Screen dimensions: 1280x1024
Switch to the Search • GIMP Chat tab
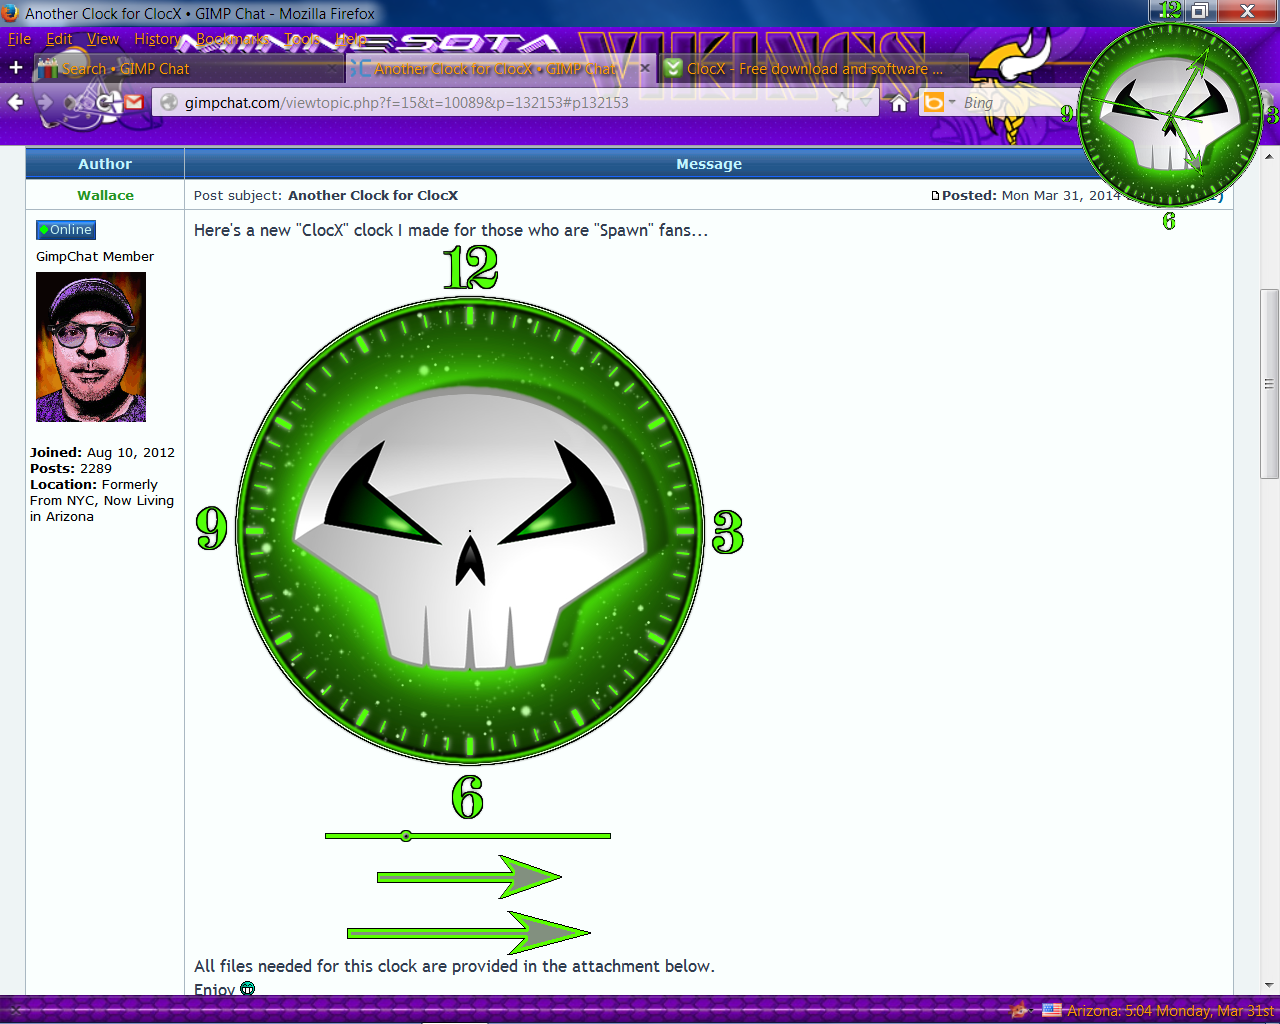[189, 69]
